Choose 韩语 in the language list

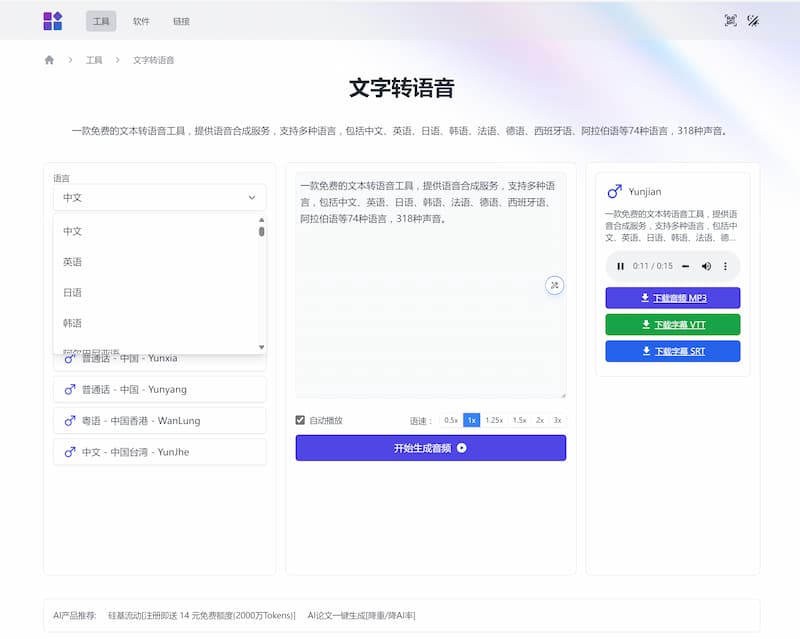(x=73, y=324)
